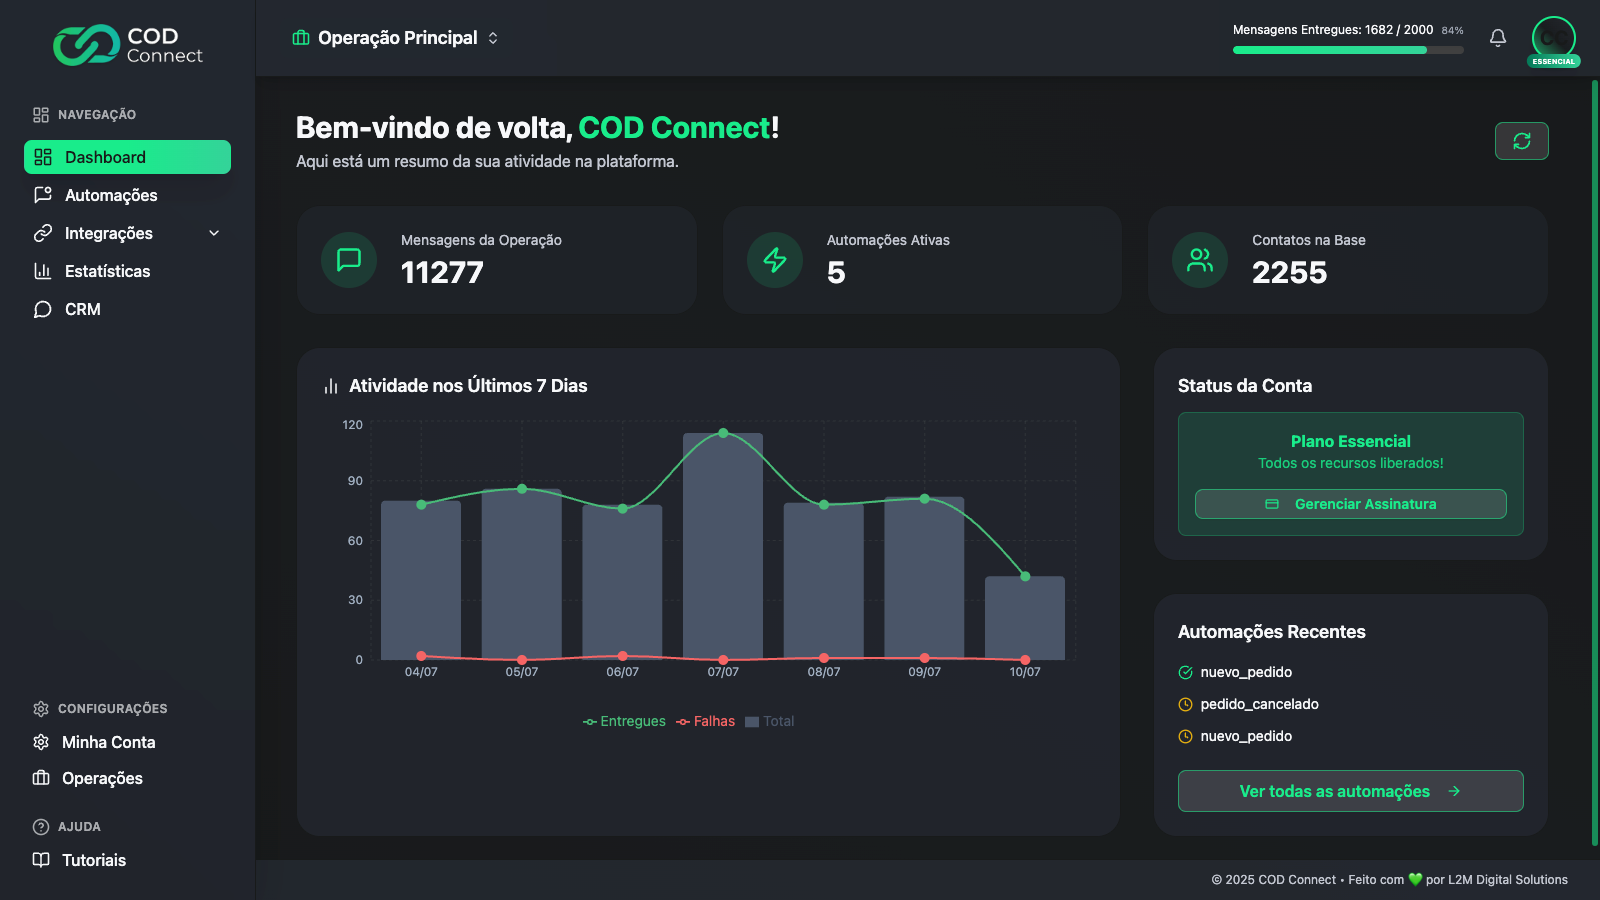
Task: Expand the Integrações submenu chevron
Action: (214, 233)
